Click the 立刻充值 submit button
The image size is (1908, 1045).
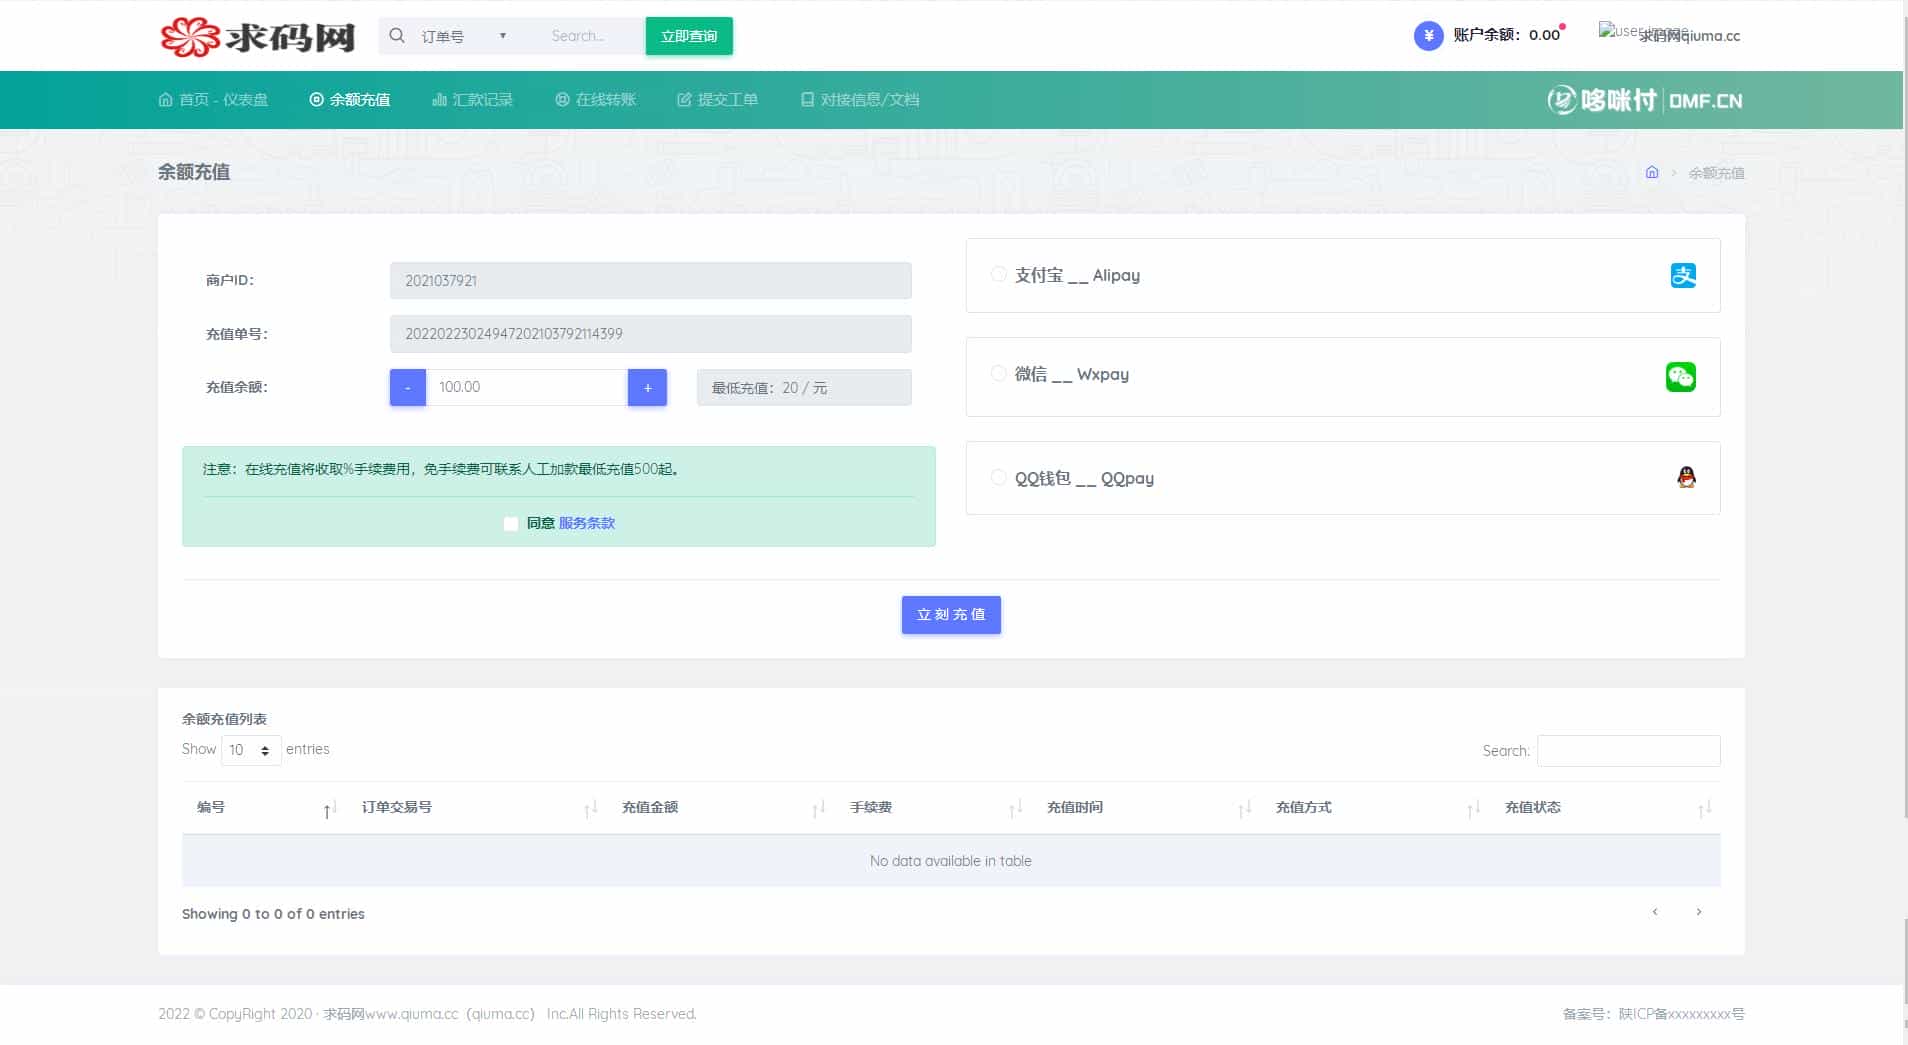click(951, 615)
